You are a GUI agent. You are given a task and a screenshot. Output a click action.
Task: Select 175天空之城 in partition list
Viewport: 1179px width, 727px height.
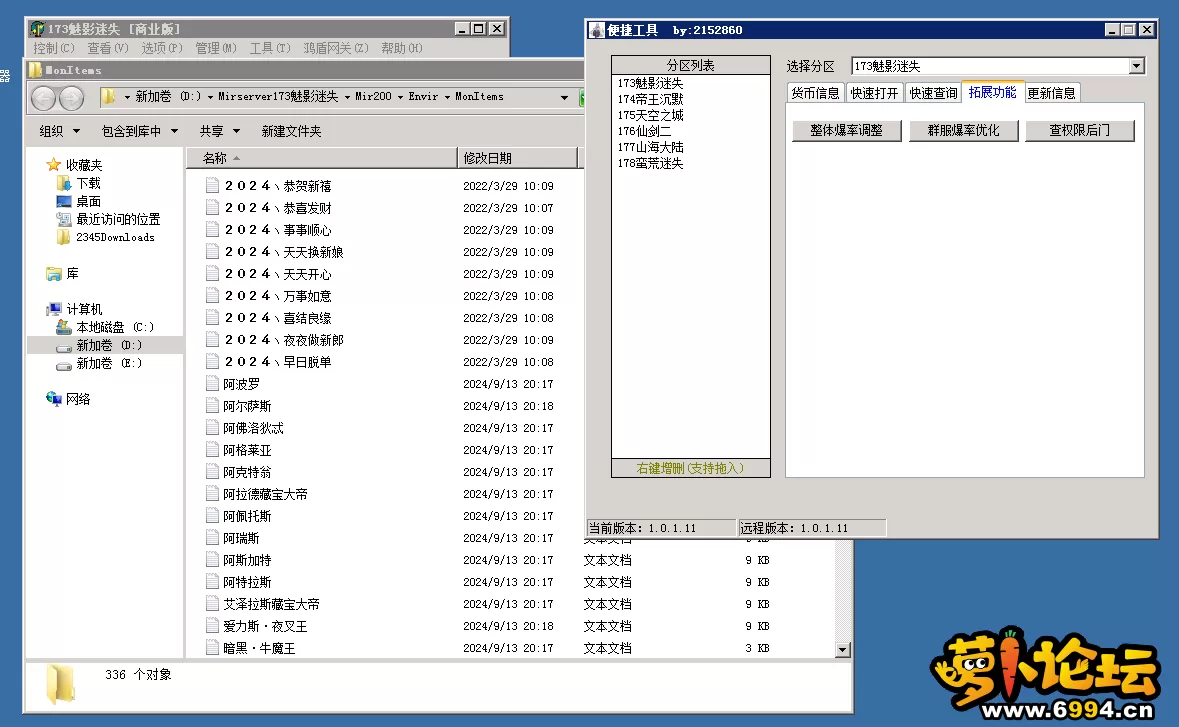point(650,115)
